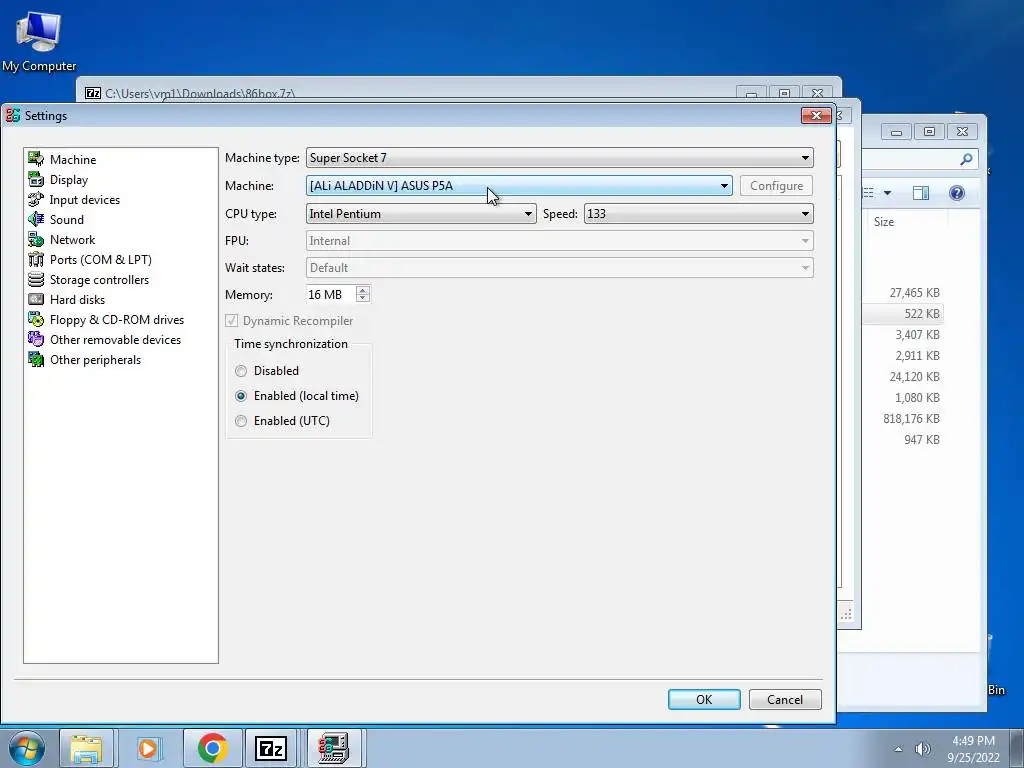Select Input devices settings label
The width and height of the screenshot is (1024, 768).
click(85, 200)
